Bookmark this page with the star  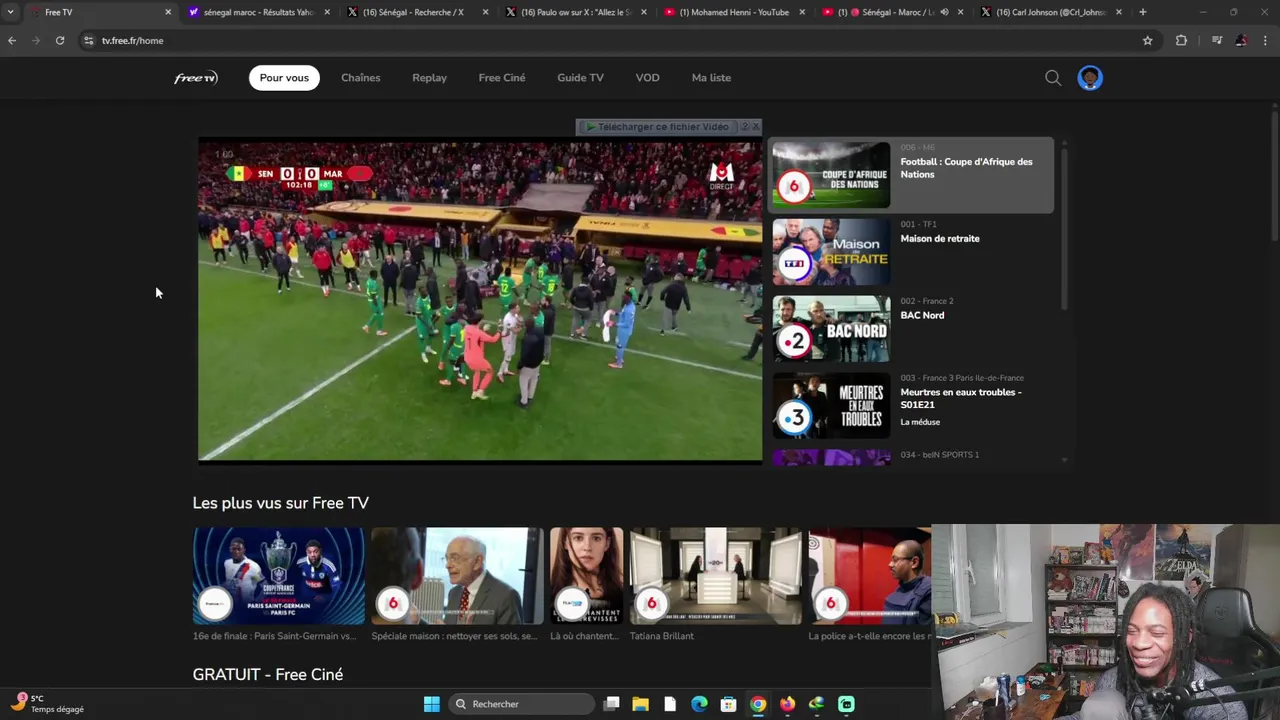pyautogui.click(x=1147, y=41)
